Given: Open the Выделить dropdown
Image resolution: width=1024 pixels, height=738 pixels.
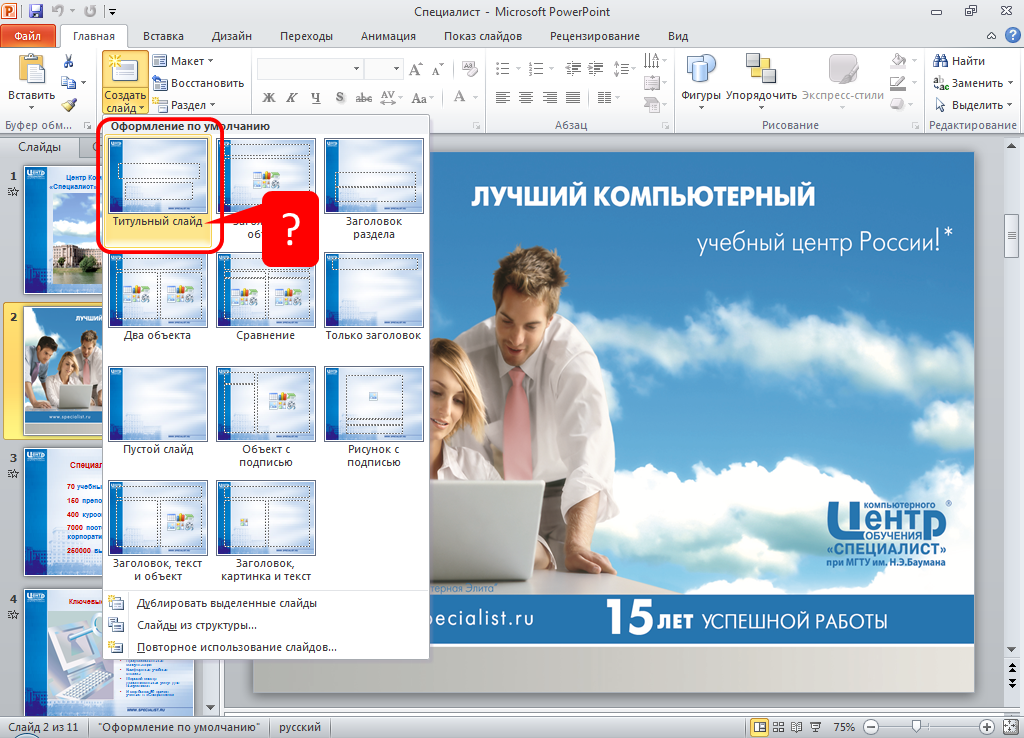Looking at the screenshot, I should 973,104.
